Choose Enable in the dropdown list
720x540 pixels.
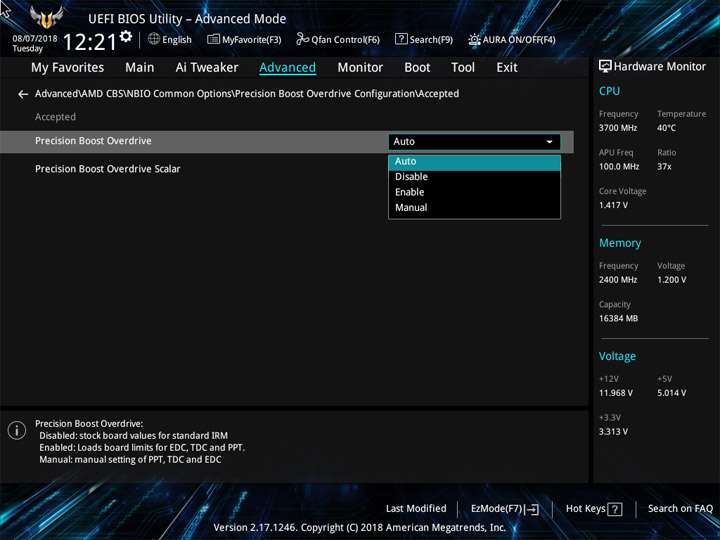point(474,192)
